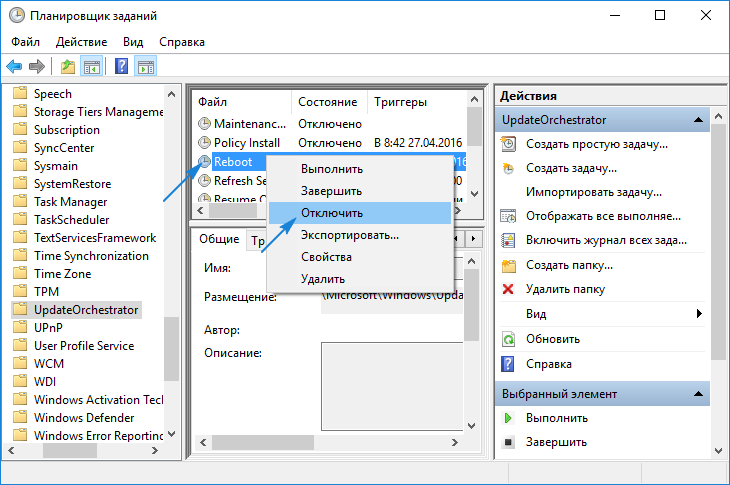
Task: Choose Свойства in the context menu
Action: (x=360, y=257)
